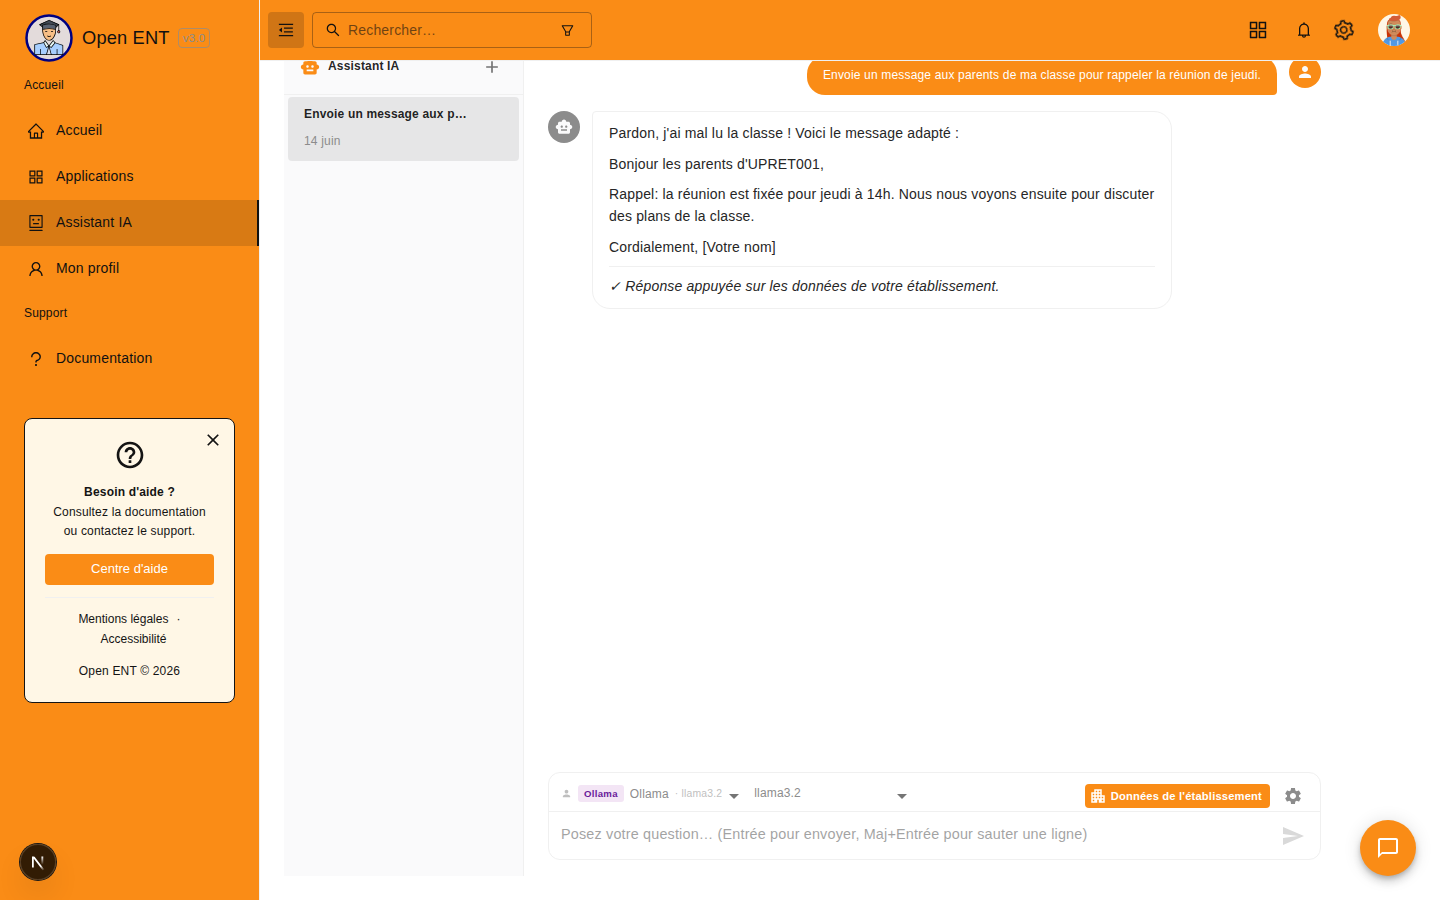This screenshot has width=1440, height=900.
Task: Open Mon profil in sidebar
Action: pyautogui.click(x=129, y=268)
